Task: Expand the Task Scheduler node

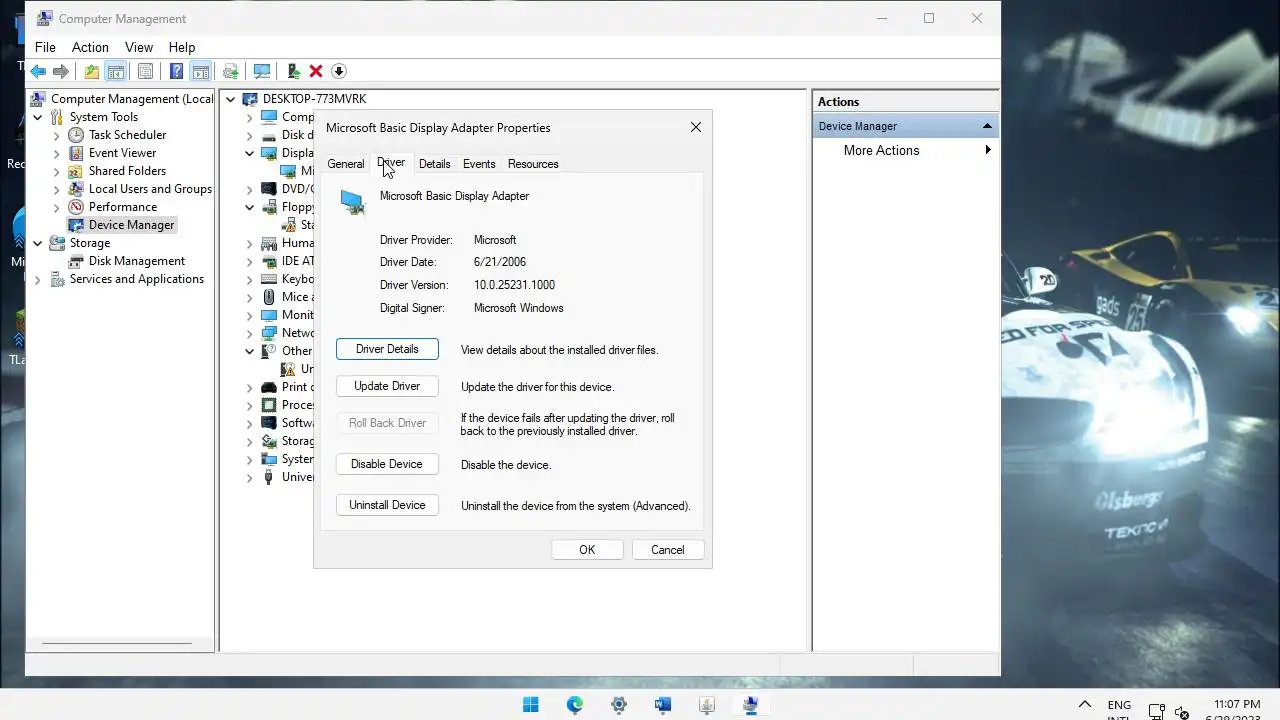Action: pos(57,135)
